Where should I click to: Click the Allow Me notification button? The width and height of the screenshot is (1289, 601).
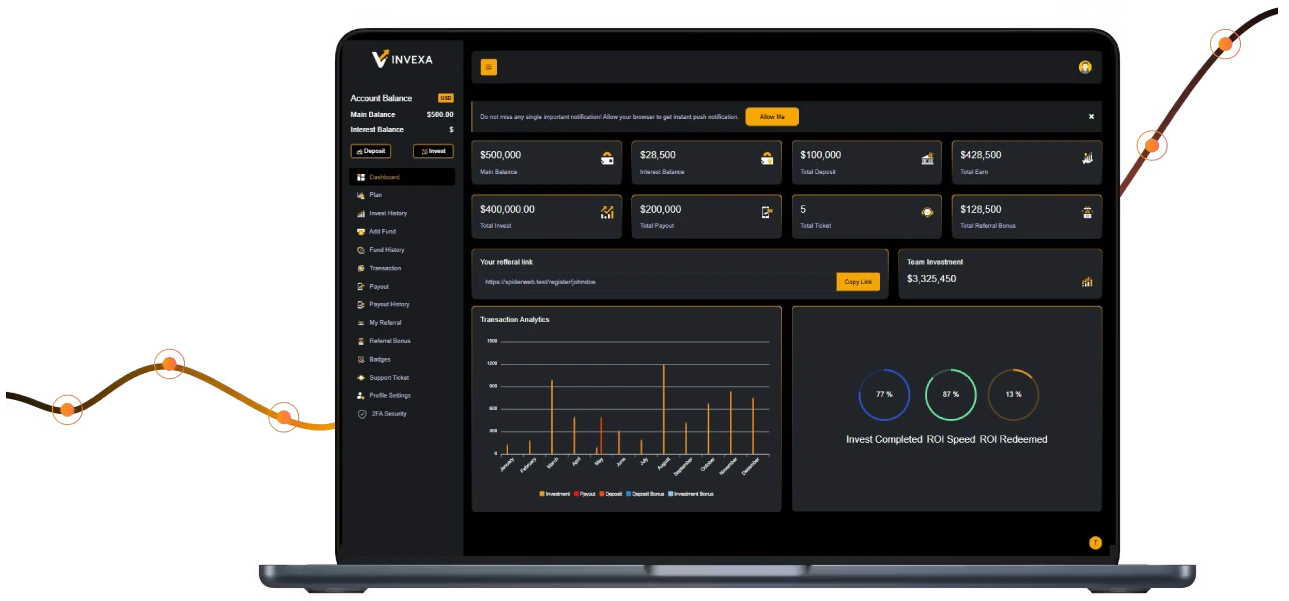[x=772, y=117]
